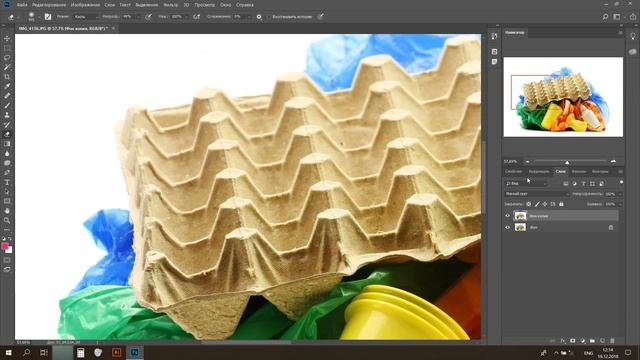This screenshot has width=640, height=360.
Task: Select the Clone Stamp tool
Action: (x=7, y=115)
